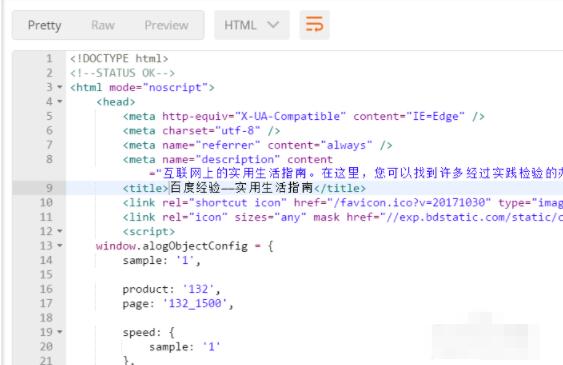Click the shortcut icon link line
563x365 pixels.
[343, 203]
